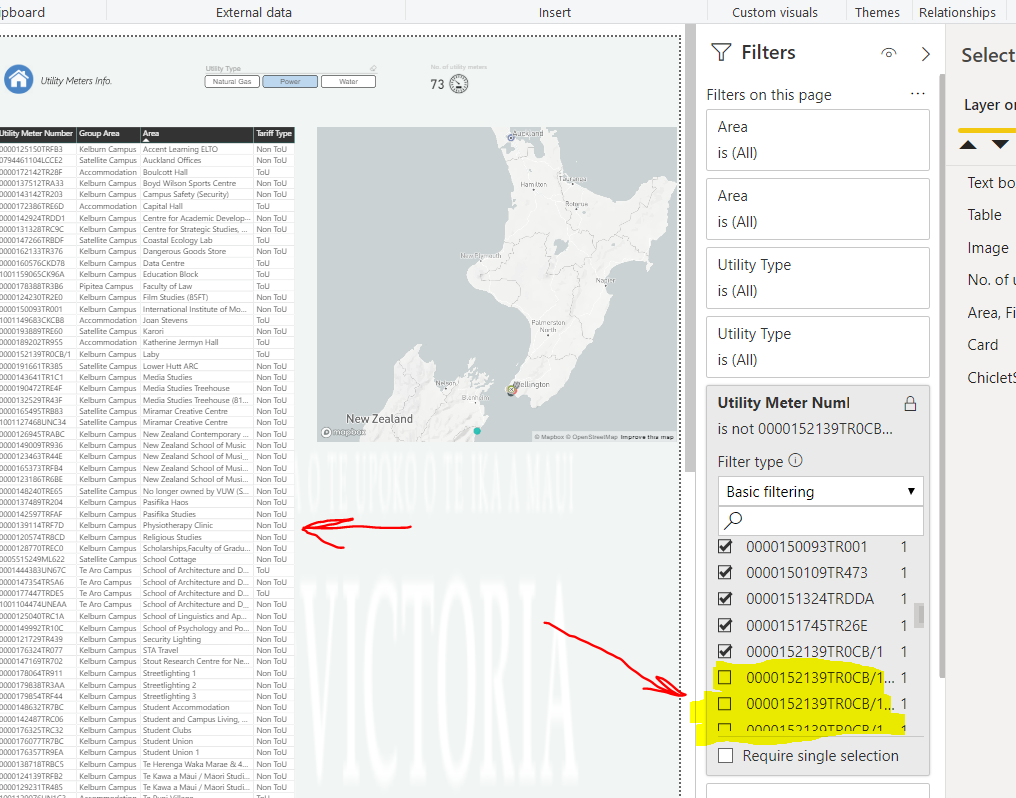Image resolution: width=1016 pixels, height=798 pixels.
Task: Move layer up with triangle arrow
Action: (968, 144)
